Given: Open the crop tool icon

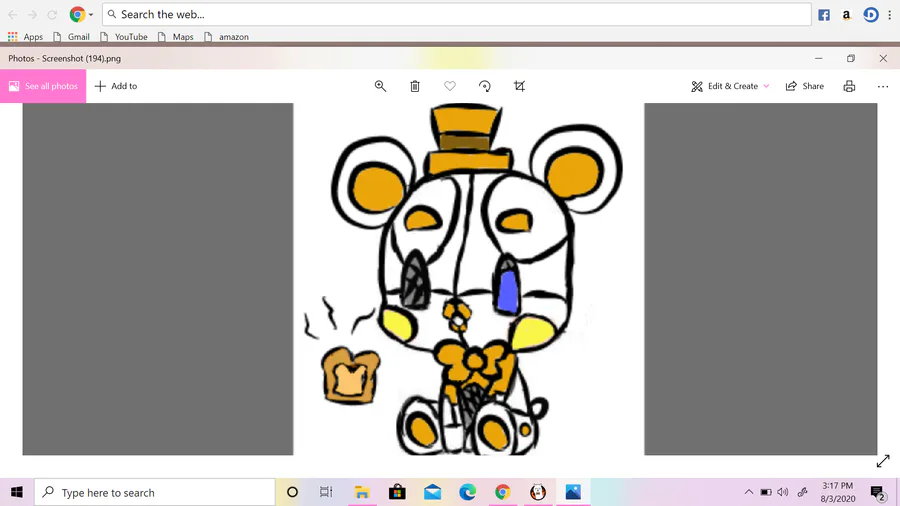Looking at the screenshot, I should click(x=519, y=86).
